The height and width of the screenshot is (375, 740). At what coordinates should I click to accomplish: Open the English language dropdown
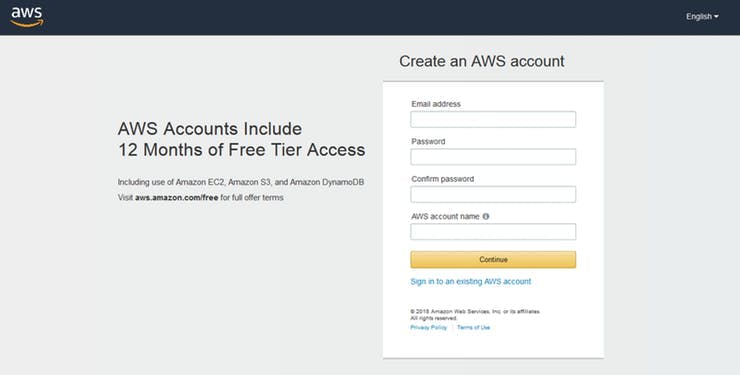coord(702,17)
